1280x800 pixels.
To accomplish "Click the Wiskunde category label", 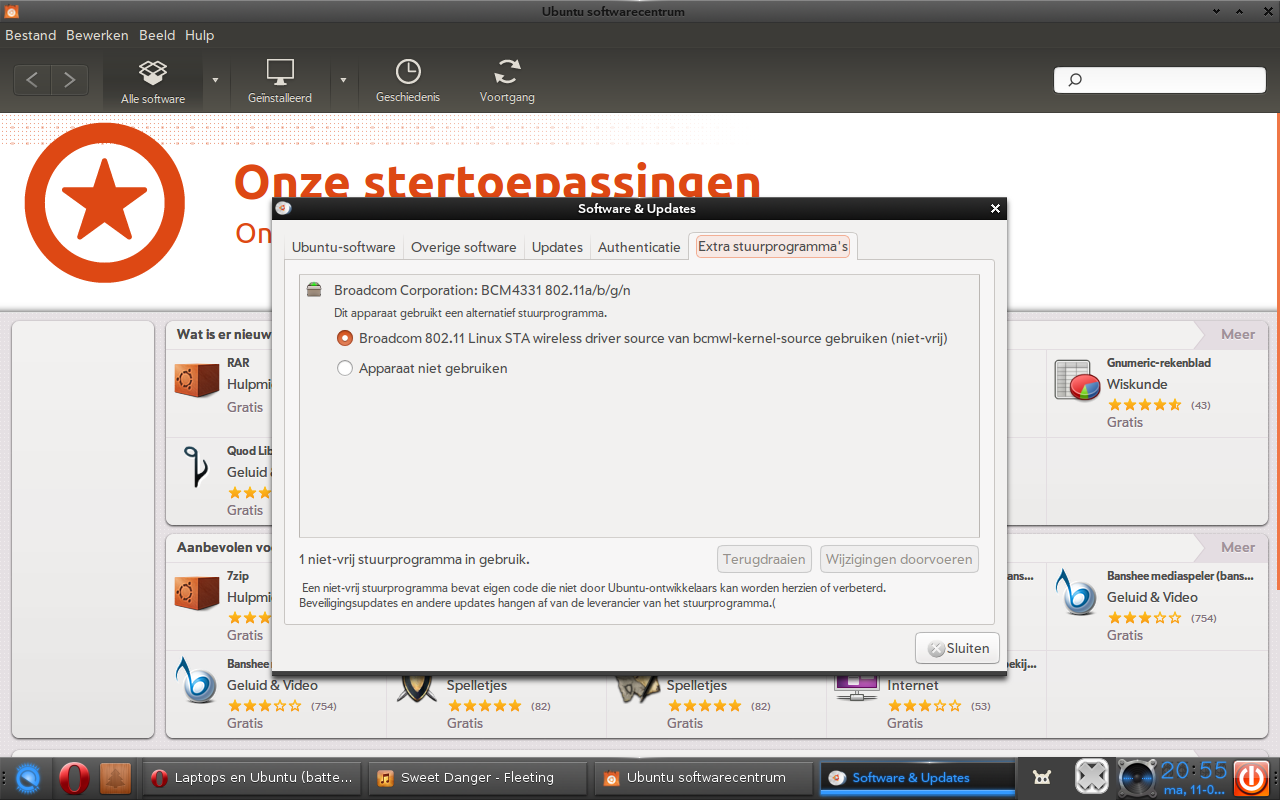I will 1137,384.
